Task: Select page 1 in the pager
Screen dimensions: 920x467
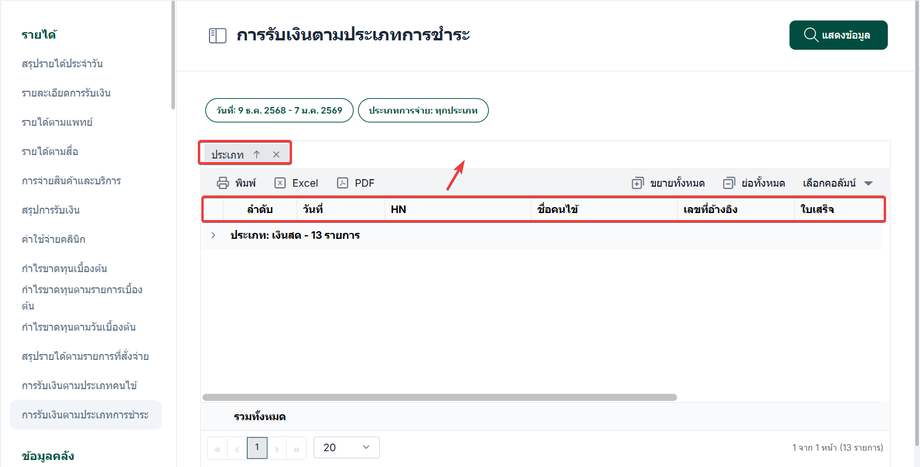Action: 257,448
